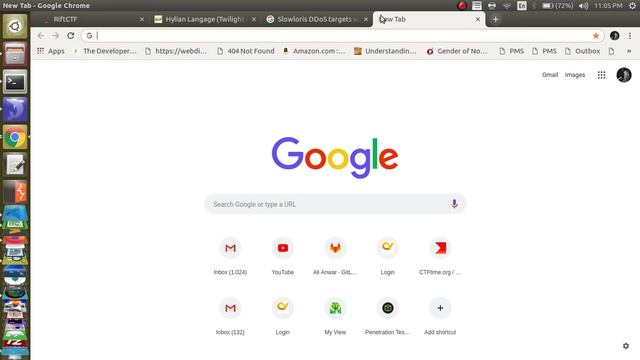The width and height of the screenshot is (640, 360).
Task: Start voice search with the microphone
Action: coord(454,204)
